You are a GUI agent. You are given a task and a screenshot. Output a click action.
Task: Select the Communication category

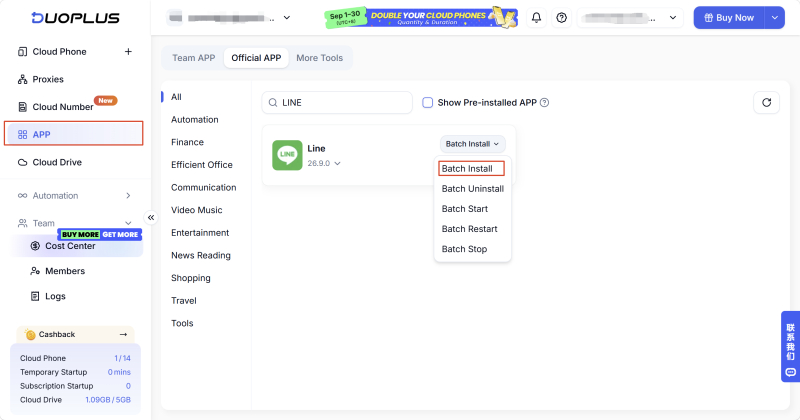click(204, 187)
